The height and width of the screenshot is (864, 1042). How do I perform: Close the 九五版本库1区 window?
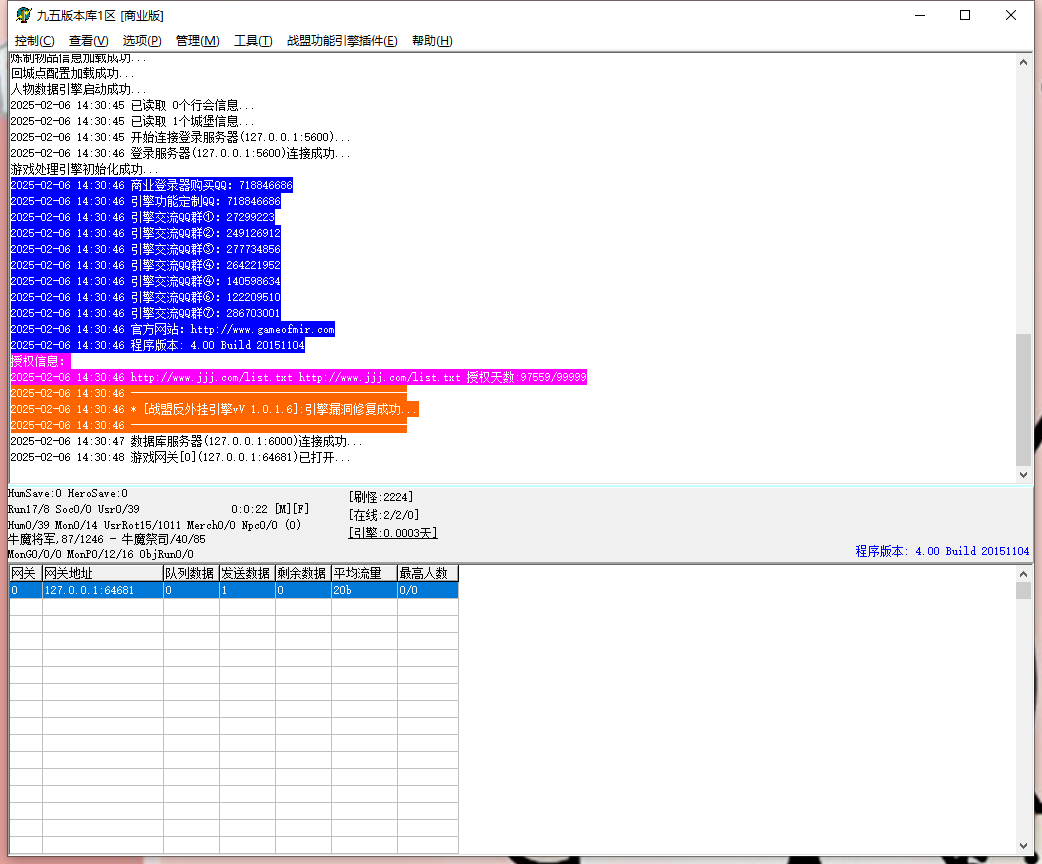[x=1011, y=15]
